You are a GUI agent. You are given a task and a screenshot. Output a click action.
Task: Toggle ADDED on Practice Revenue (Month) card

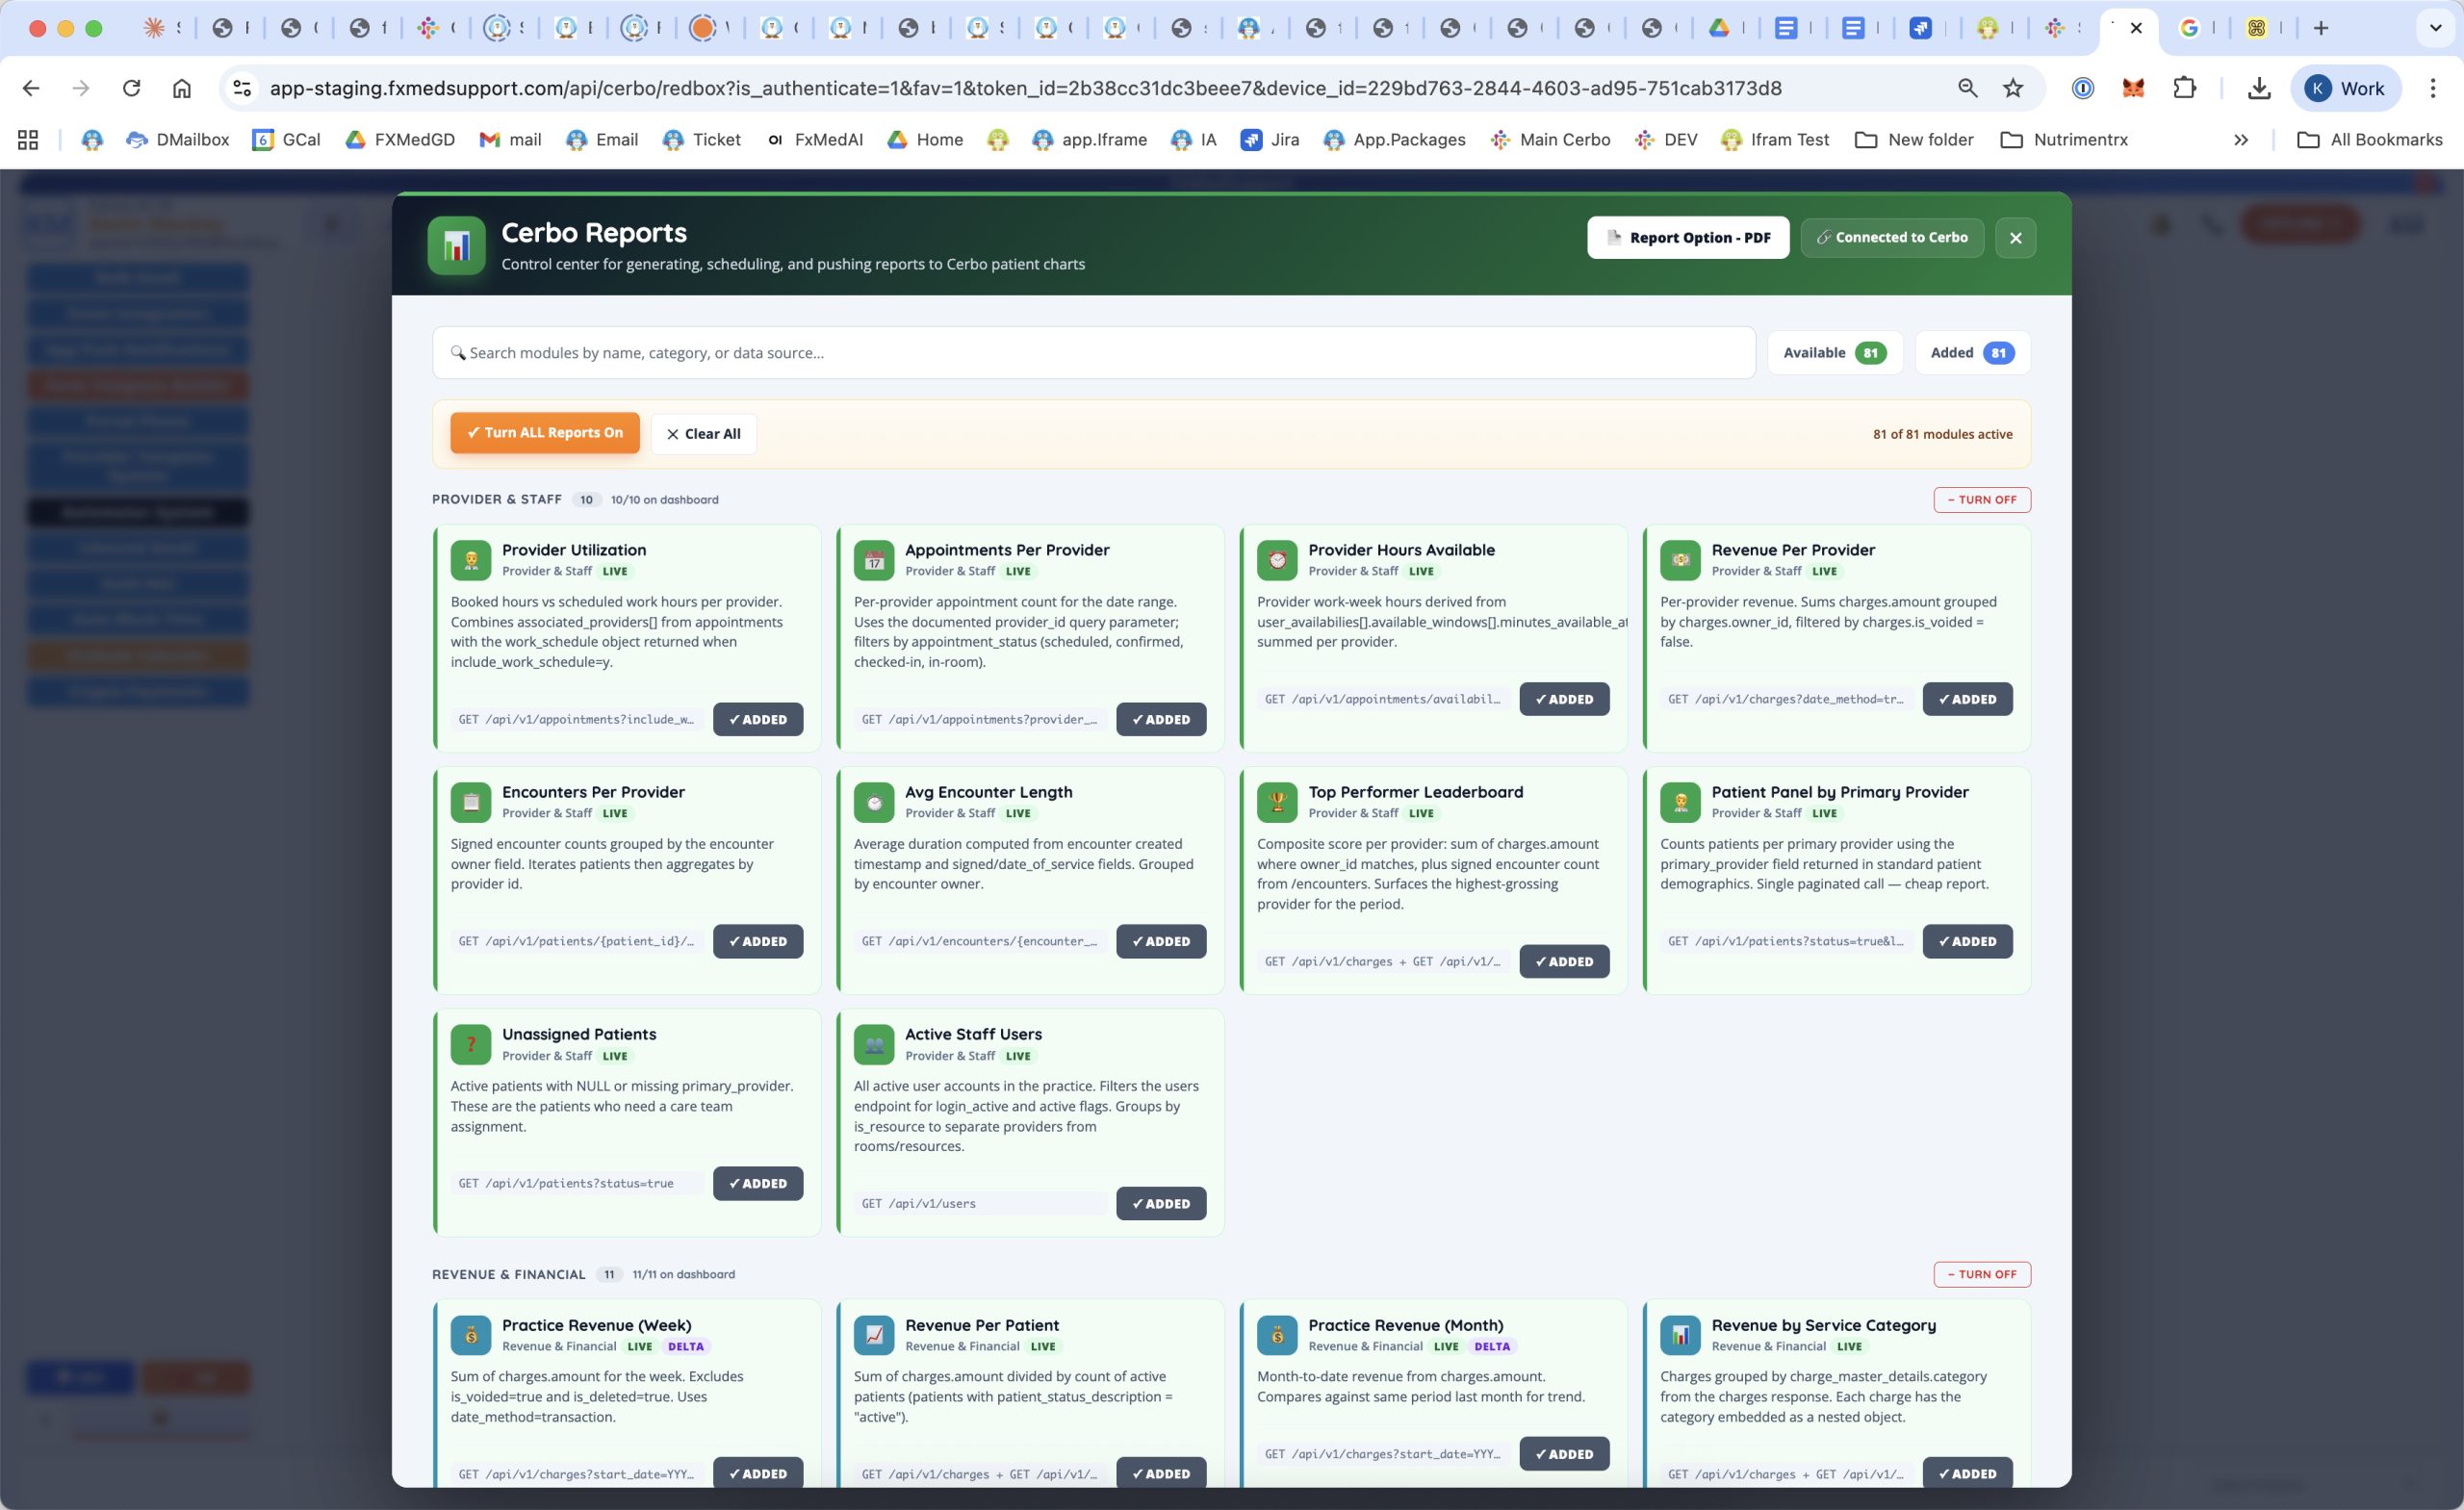pos(1564,1454)
